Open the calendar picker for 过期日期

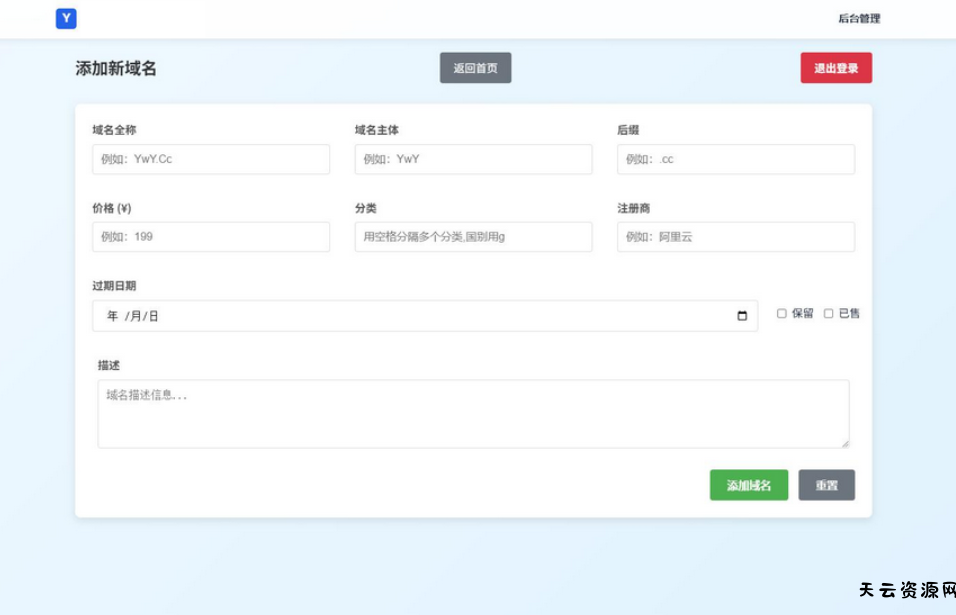tap(742, 316)
